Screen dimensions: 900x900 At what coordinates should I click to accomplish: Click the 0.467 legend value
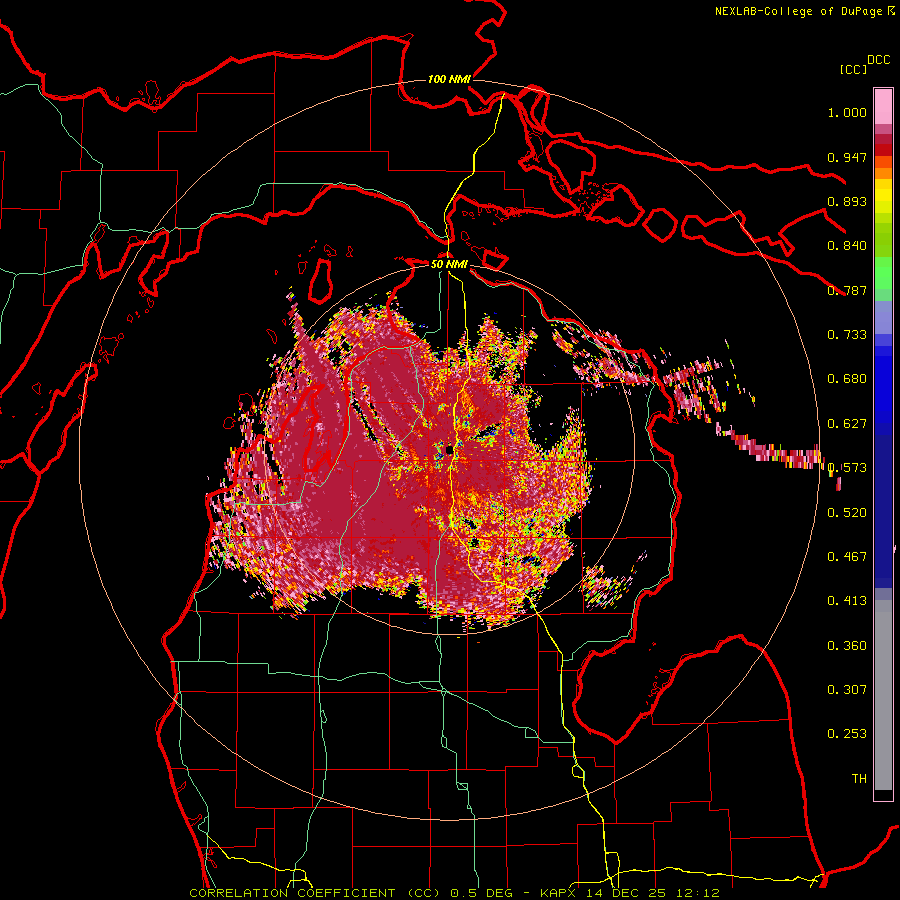tap(847, 557)
